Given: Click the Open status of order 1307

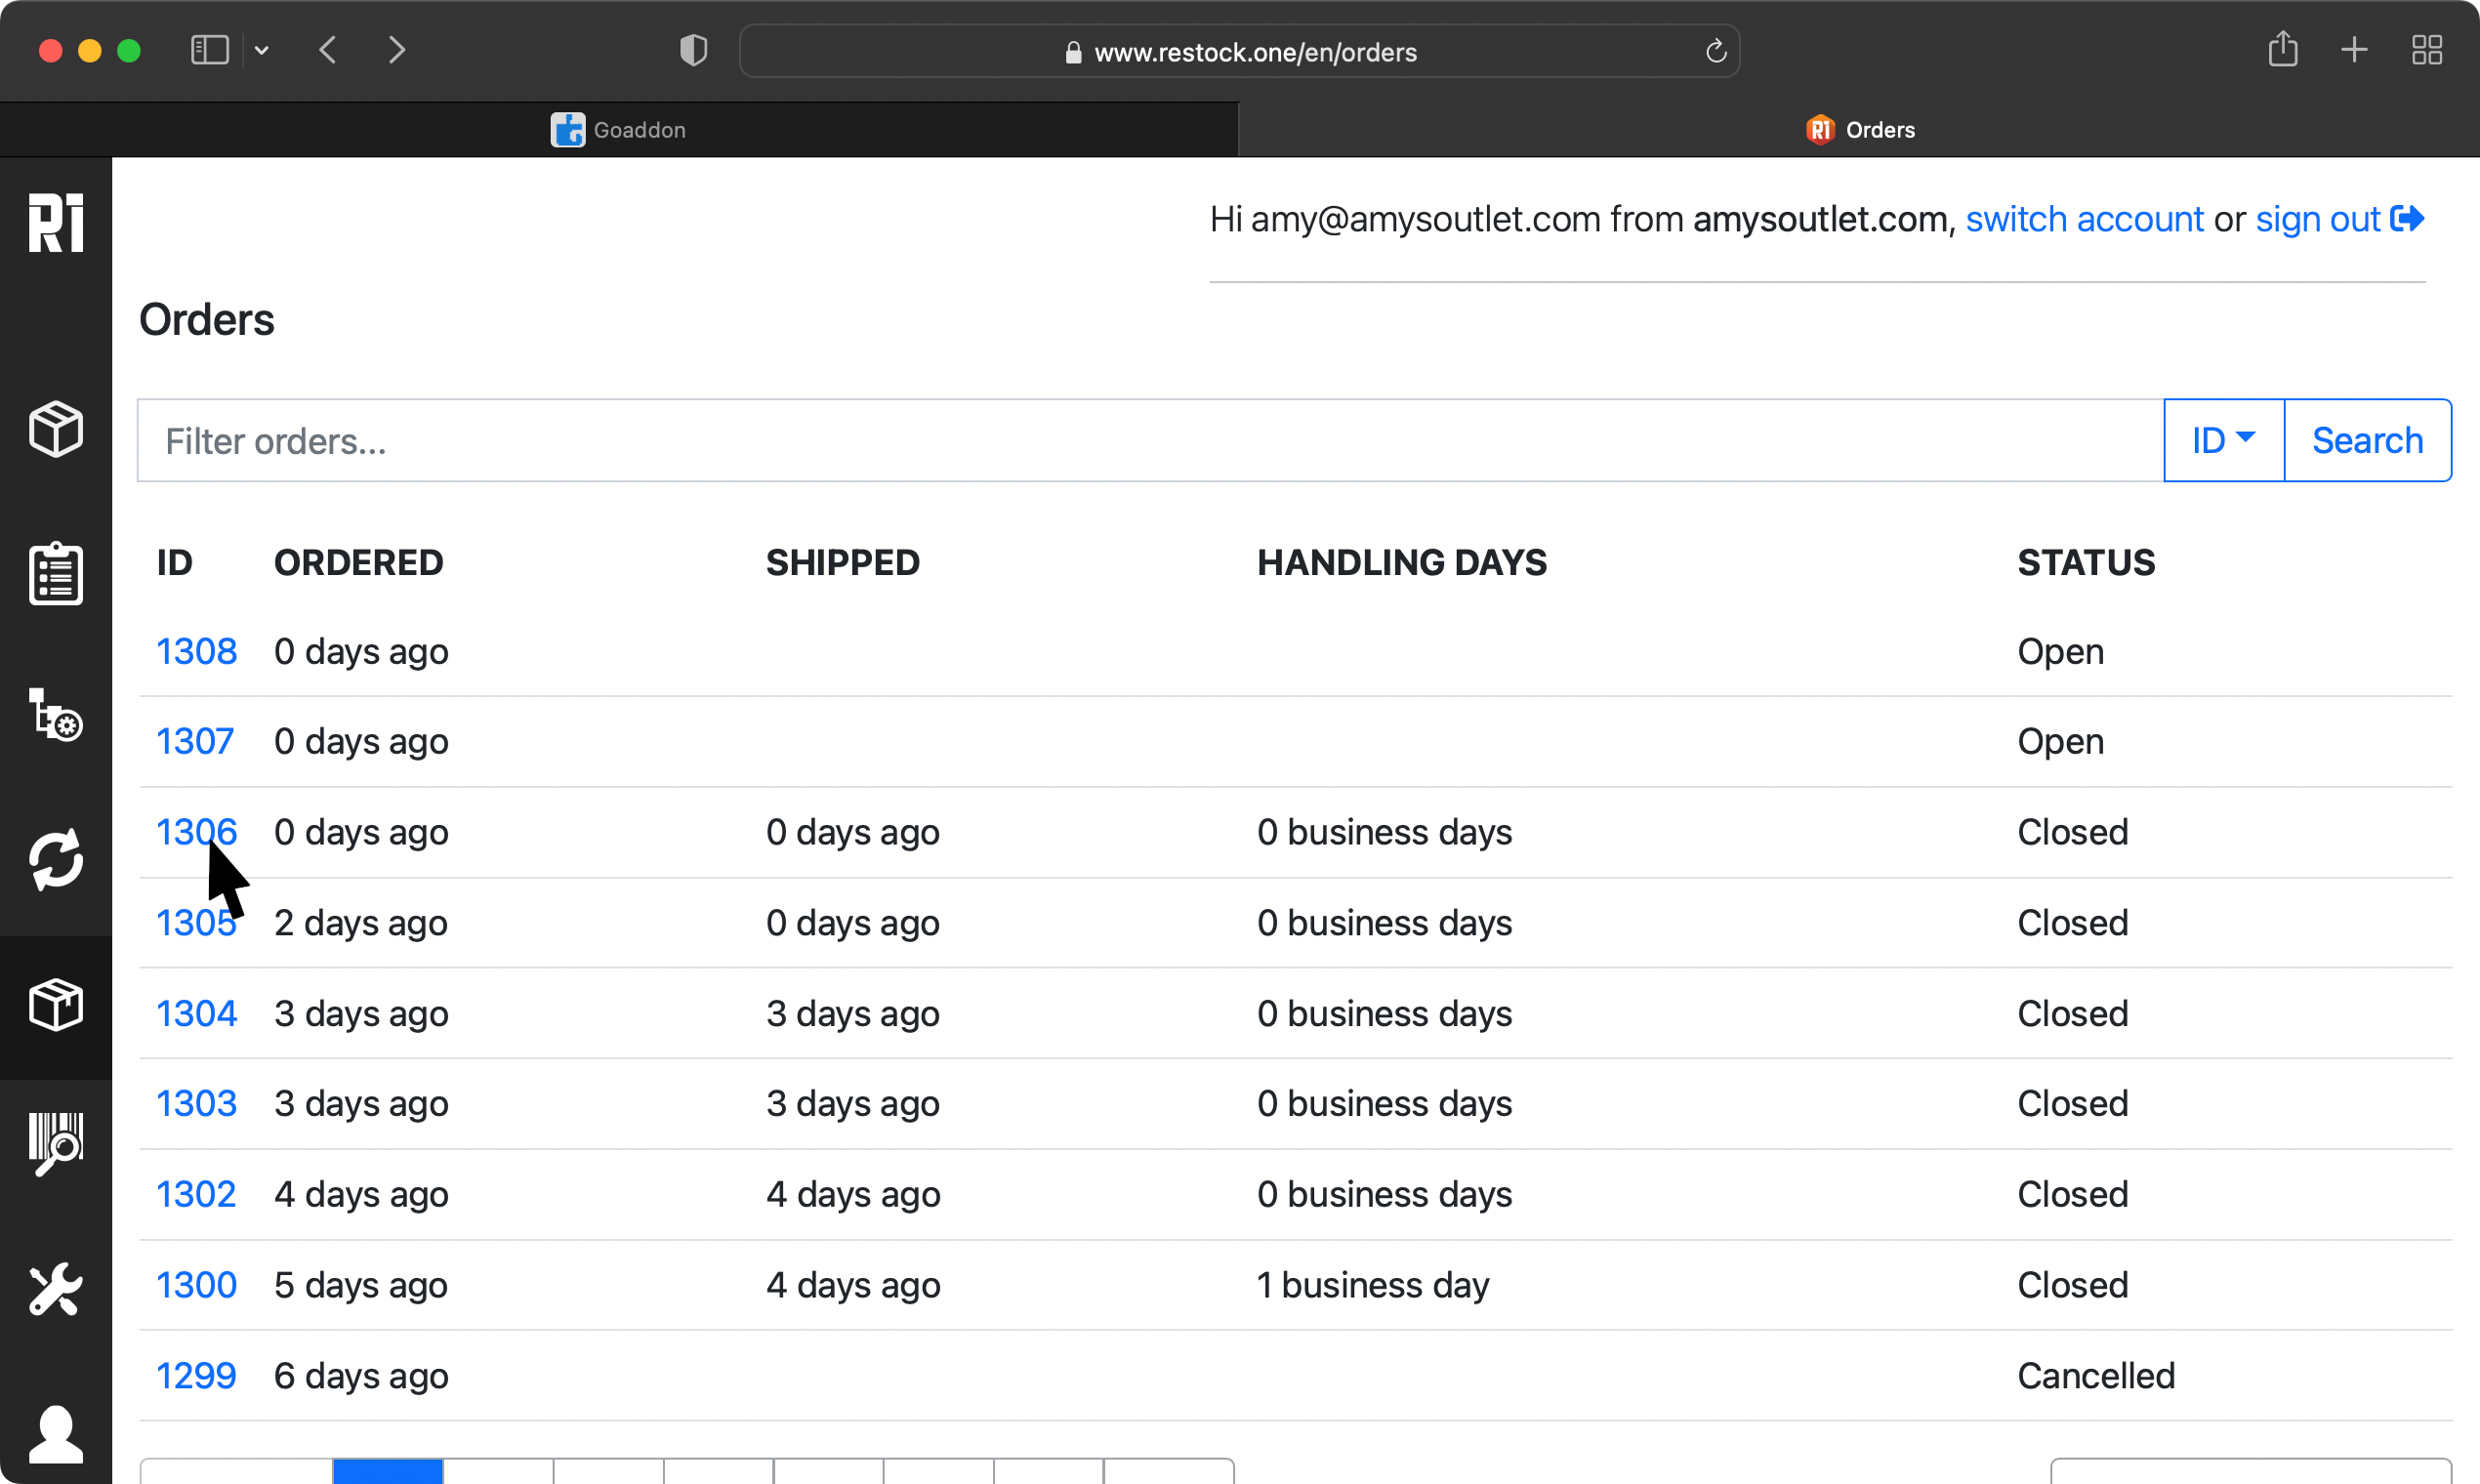Looking at the screenshot, I should pos(2061,741).
